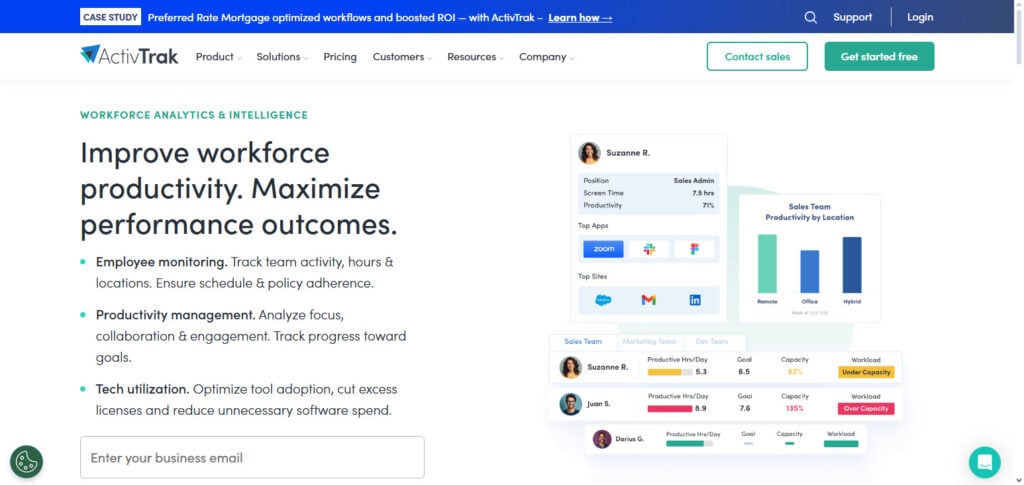This screenshot has height=485, width=1024.
Task: Click the Salesforce site icon
Action: [603, 300]
